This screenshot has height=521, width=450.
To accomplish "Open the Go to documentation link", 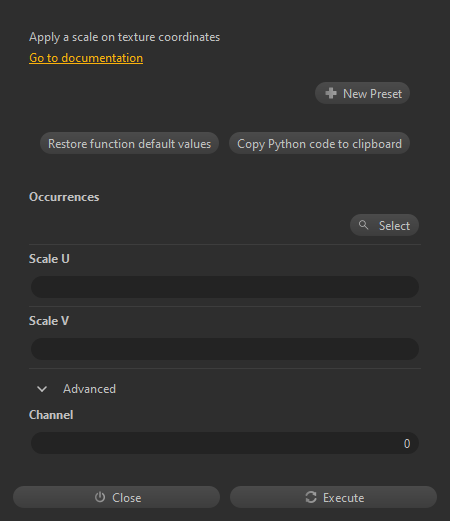I will point(86,58).
